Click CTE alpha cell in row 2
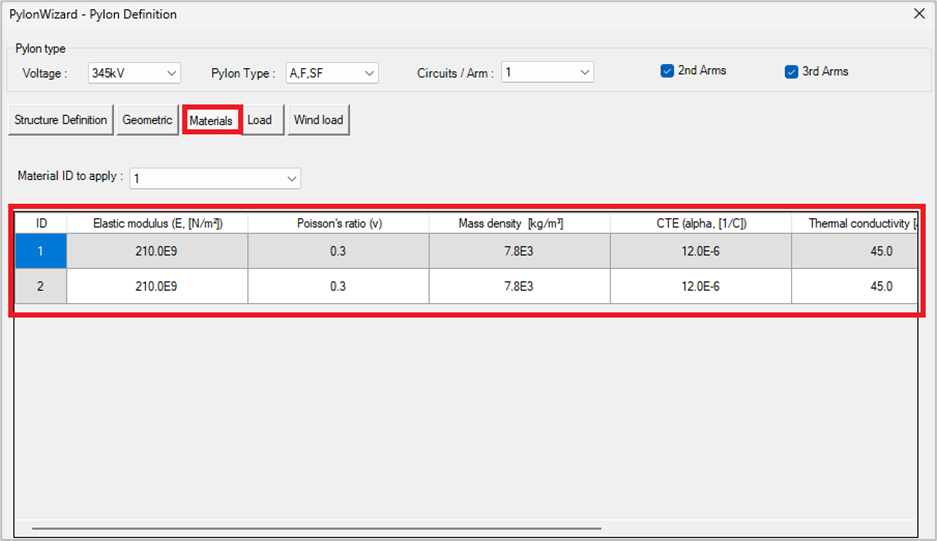 tap(700, 286)
